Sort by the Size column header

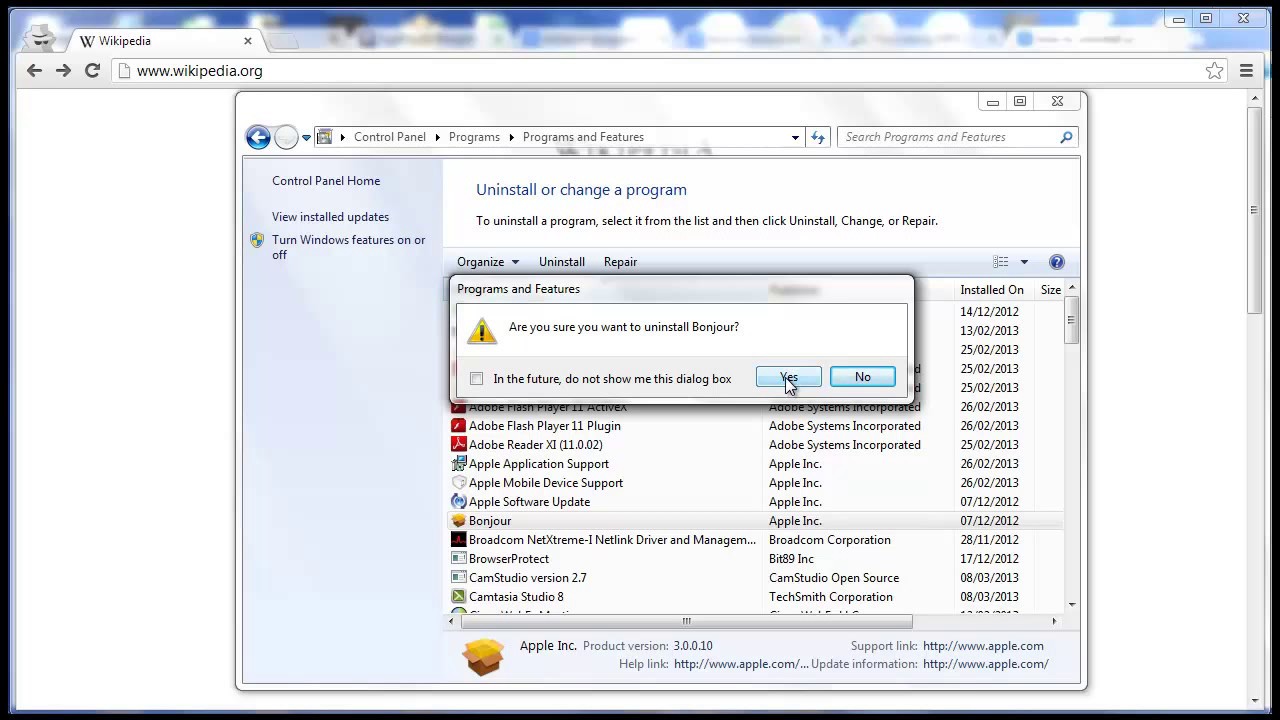(1050, 290)
